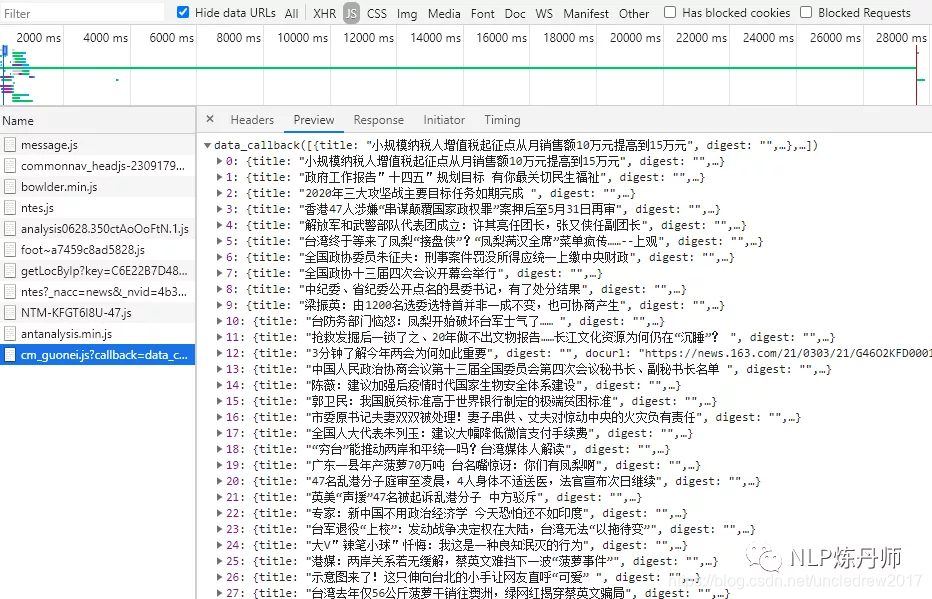
Task: Click the file icon beside NTM-KFGT6I8U-47.js
Action: pyautogui.click(x=10, y=313)
